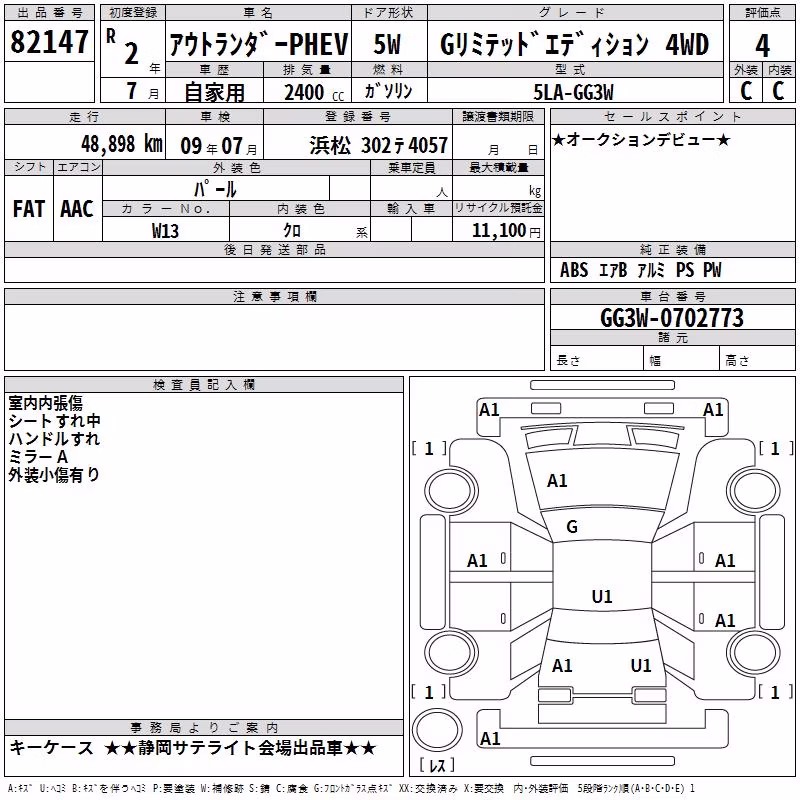
Task: Click the shift type FAT
Action: coord(29,209)
